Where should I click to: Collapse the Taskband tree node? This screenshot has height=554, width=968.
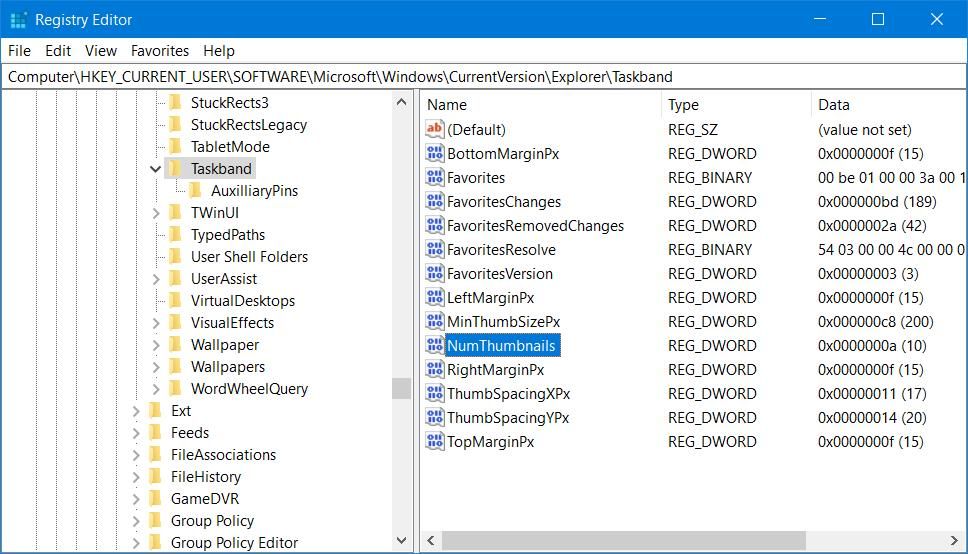(x=156, y=169)
